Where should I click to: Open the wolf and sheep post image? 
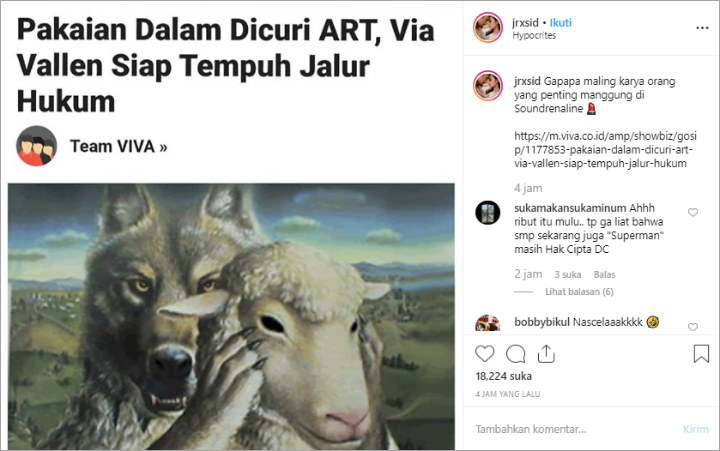(x=231, y=316)
